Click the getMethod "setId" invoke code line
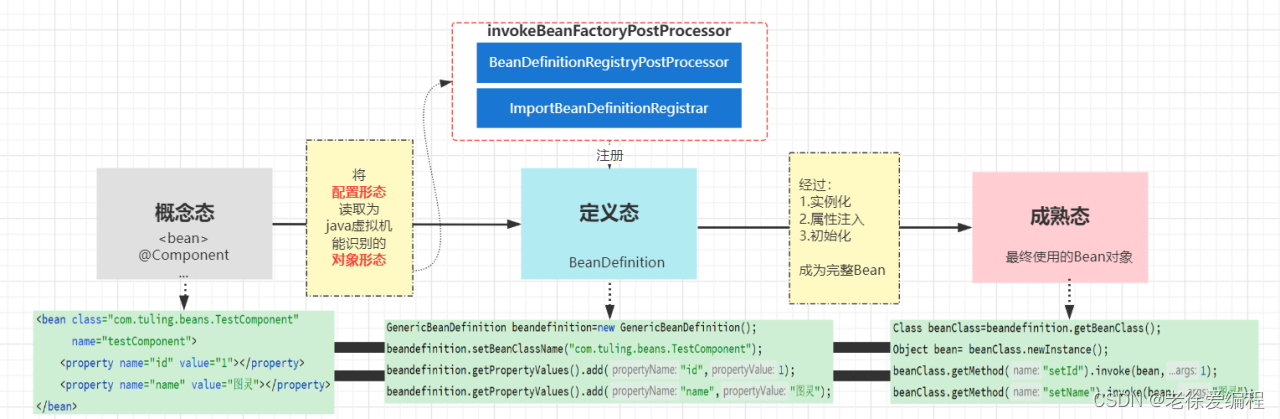1280x419 pixels. tap(1055, 370)
